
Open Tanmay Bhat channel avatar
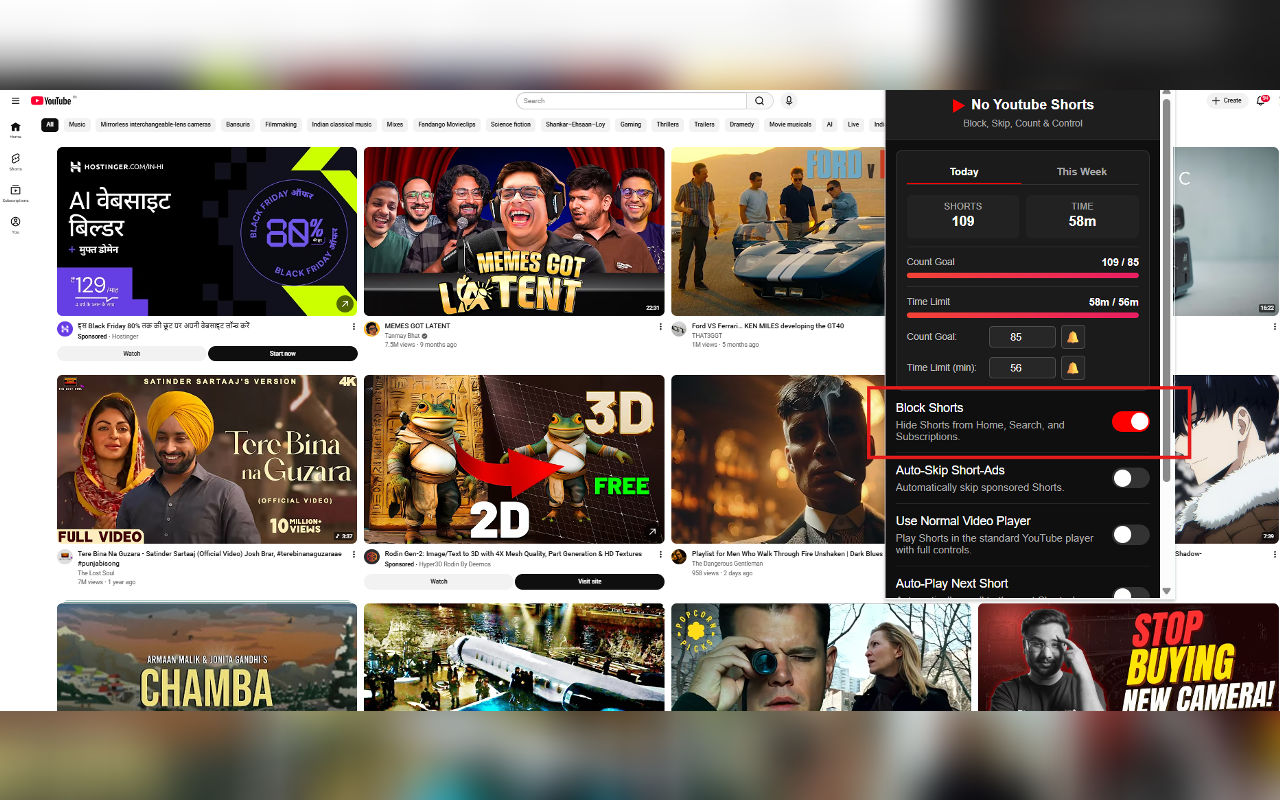[x=372, y=329]
